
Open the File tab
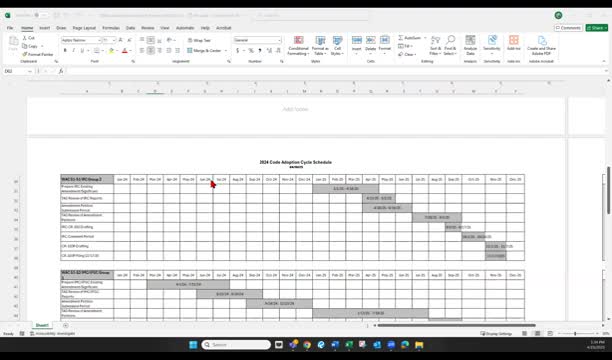10,28
